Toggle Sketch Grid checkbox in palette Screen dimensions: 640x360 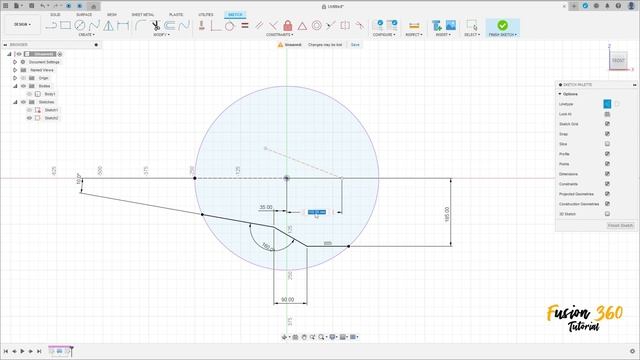(x=607, y=124)
